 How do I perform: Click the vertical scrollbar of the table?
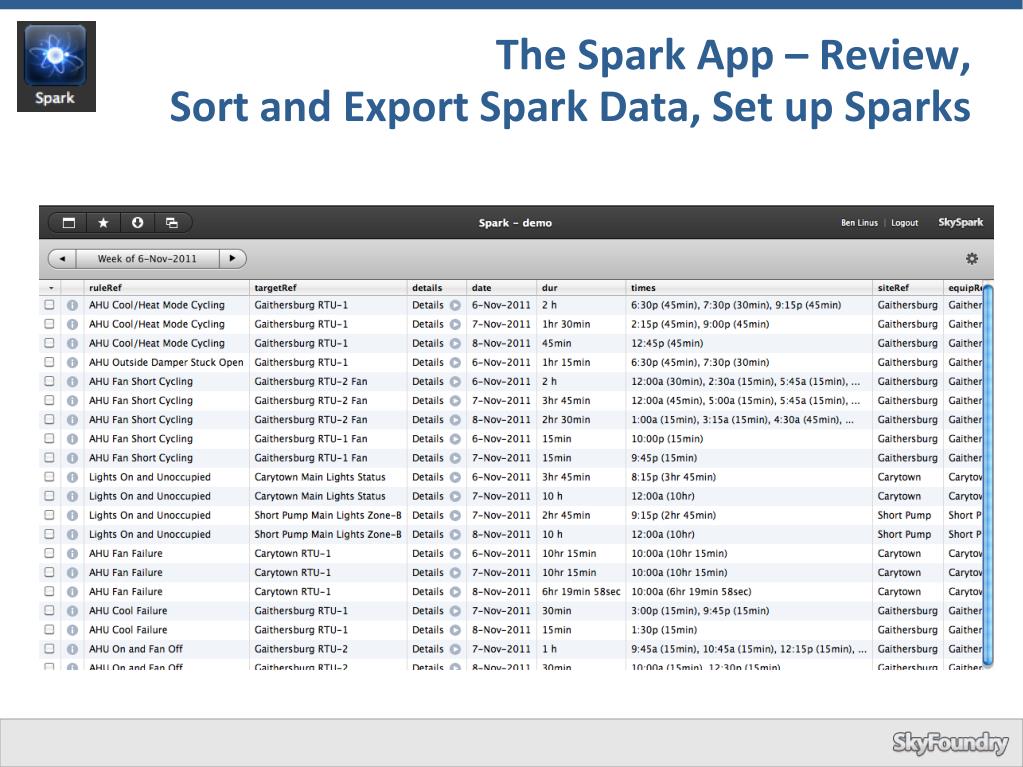tap(987, 475)
